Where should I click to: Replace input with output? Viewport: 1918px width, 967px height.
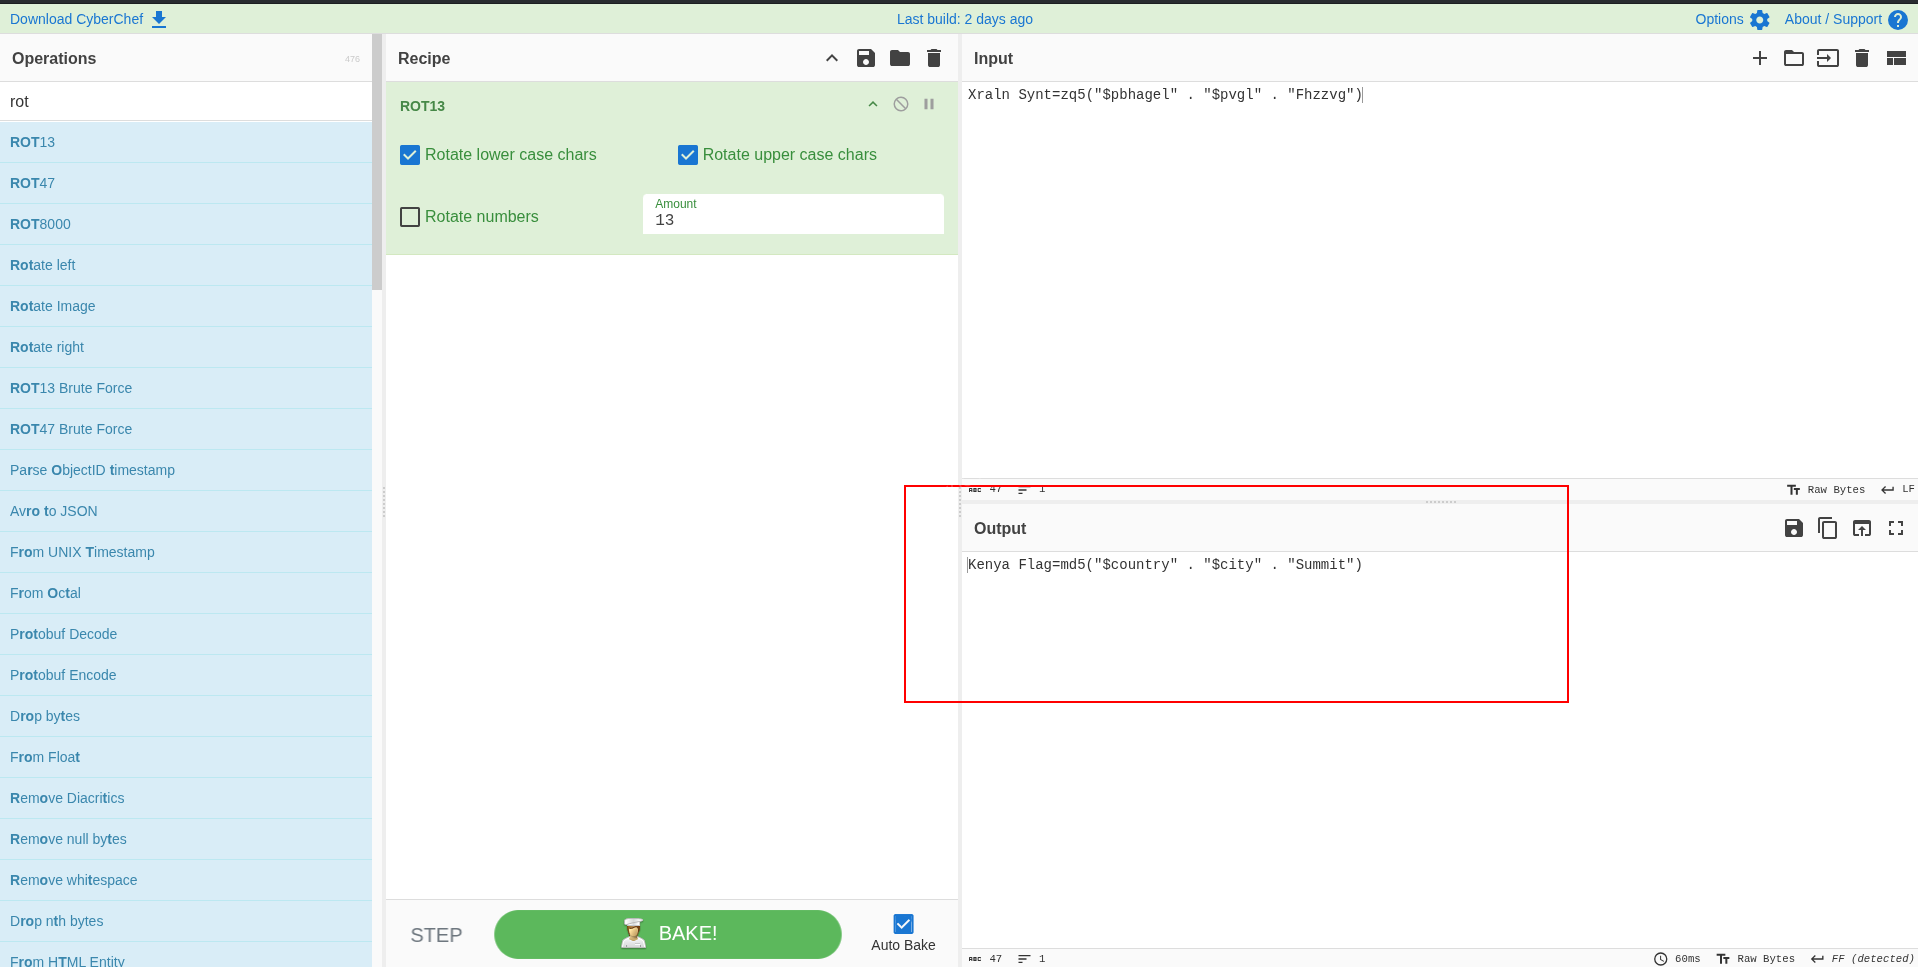coord(1862,528)
